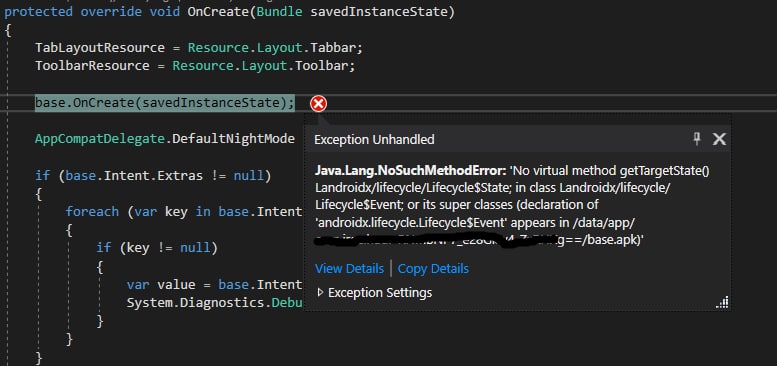
Task: Expand the Exception Settings section
Action: point(321,293)
